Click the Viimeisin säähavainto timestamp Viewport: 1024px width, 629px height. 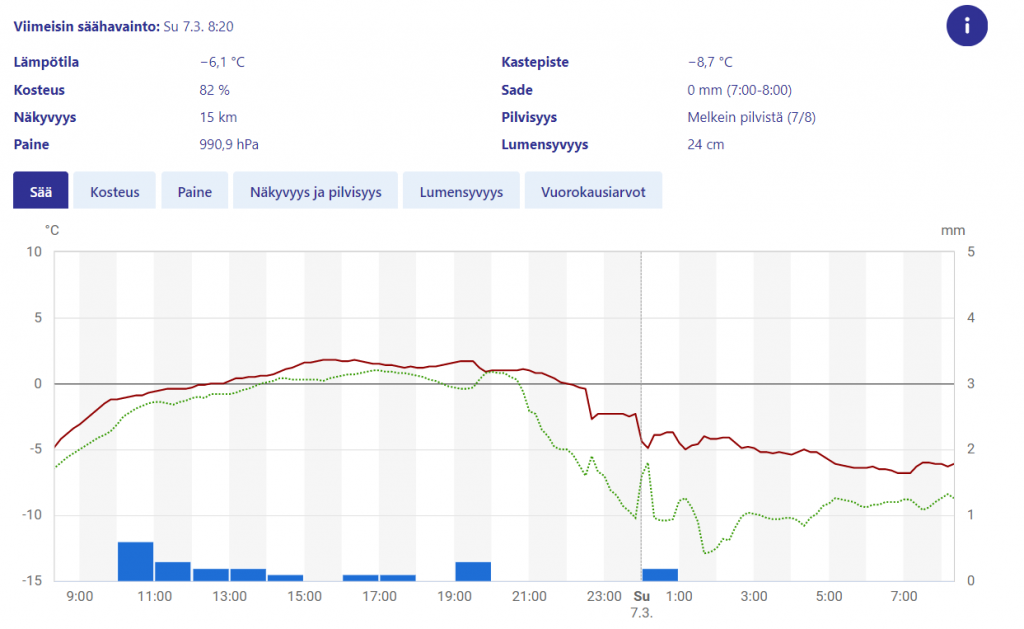pyautogui.click(x=198, y=27)
